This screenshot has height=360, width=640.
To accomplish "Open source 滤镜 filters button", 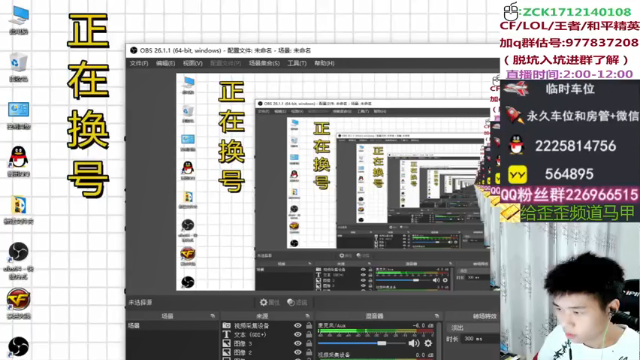I will [x=297, y=302].
